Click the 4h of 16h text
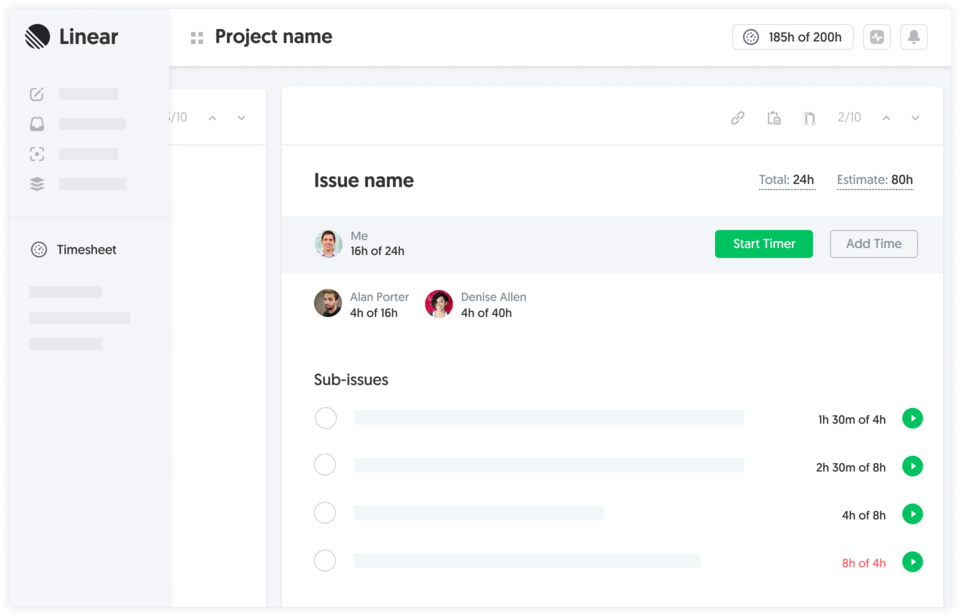The height and width of the screenshot is (616, 960). pyautogui.click(x=373, y=313)
